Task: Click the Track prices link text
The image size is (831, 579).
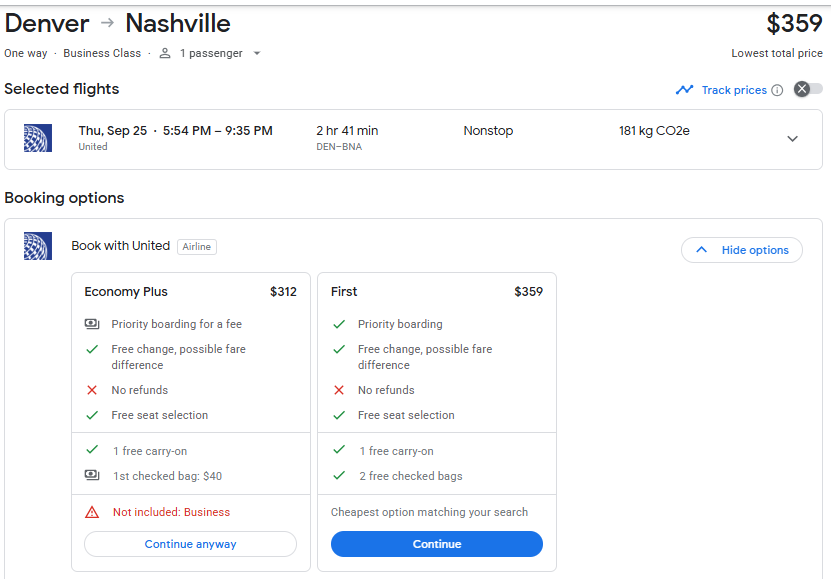Action: [x=734, y=90]
